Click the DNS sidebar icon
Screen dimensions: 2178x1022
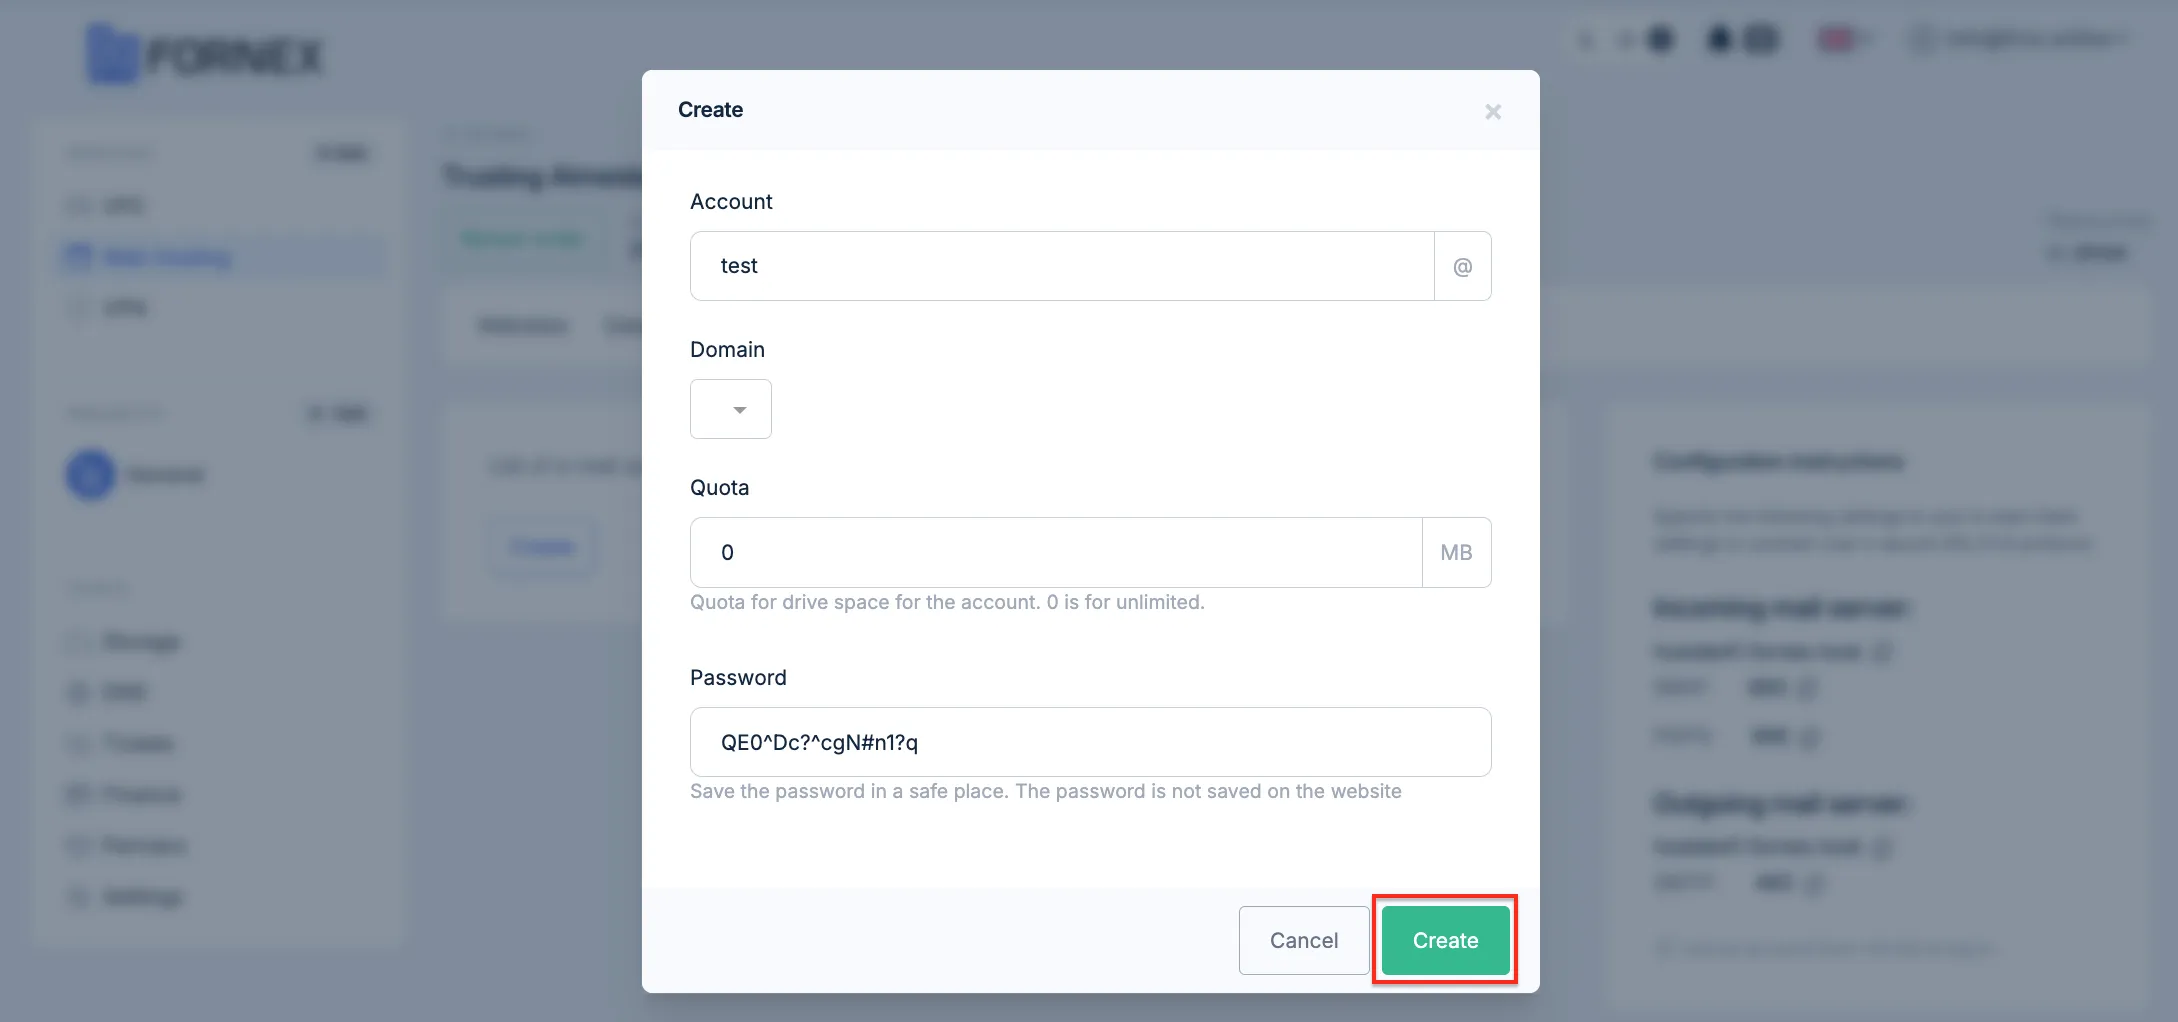[78, 692]
